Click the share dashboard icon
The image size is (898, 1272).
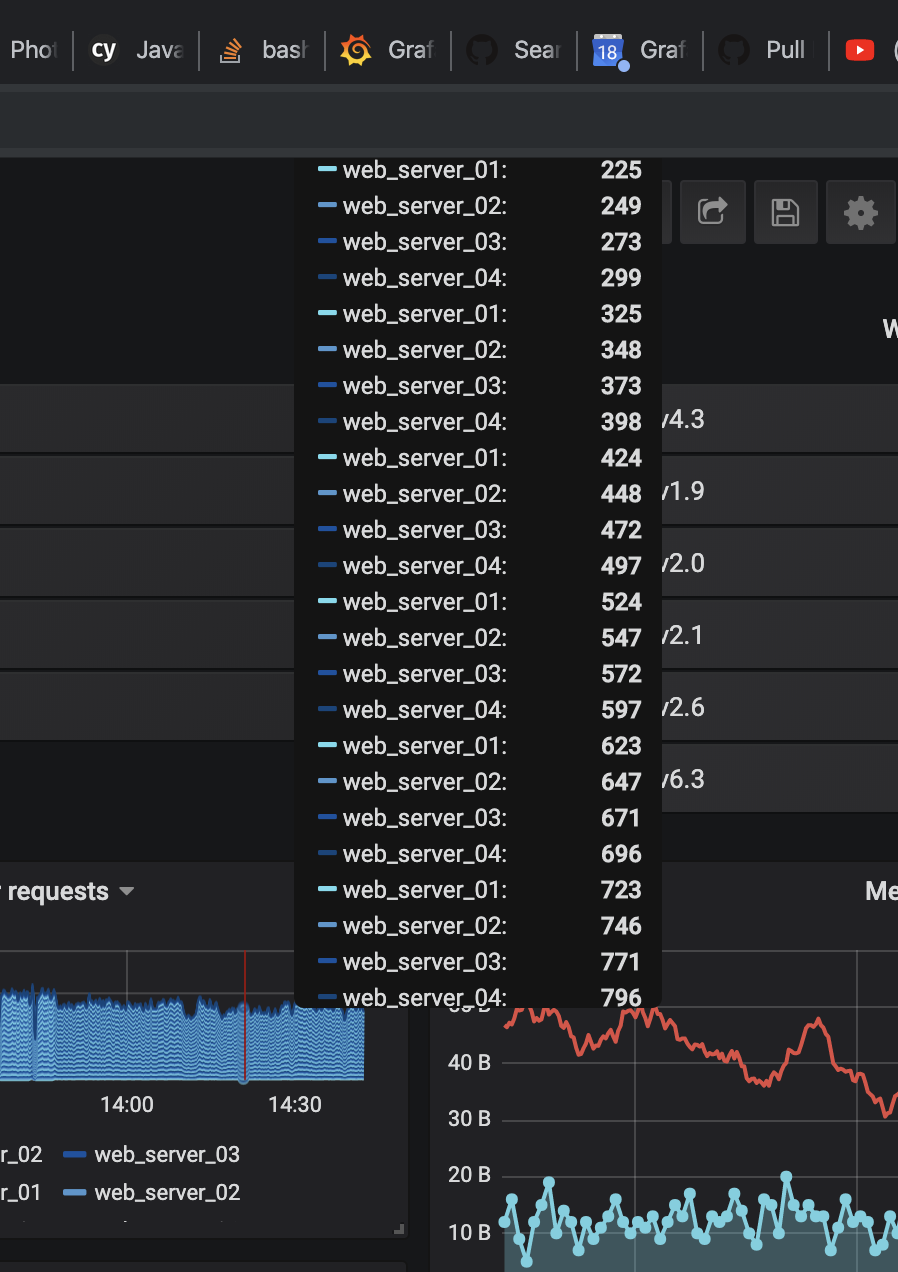(712, 212)
